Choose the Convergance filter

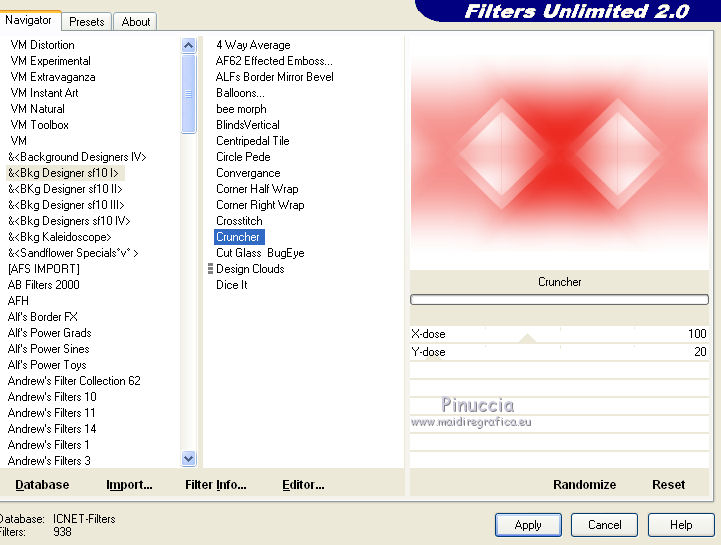pyautogui.click(x=248, y=173)
